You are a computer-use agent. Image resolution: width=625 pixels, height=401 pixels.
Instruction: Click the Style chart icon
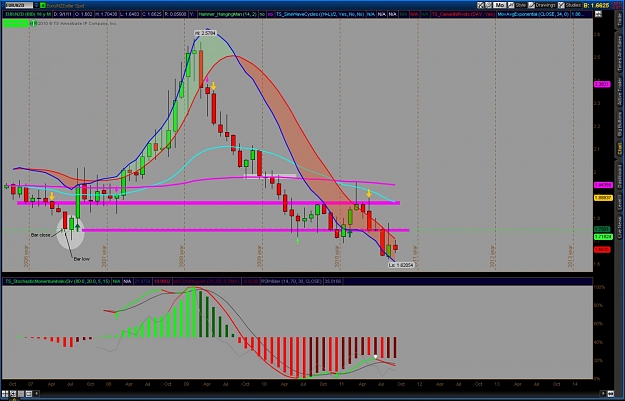(x=511, y=5)
